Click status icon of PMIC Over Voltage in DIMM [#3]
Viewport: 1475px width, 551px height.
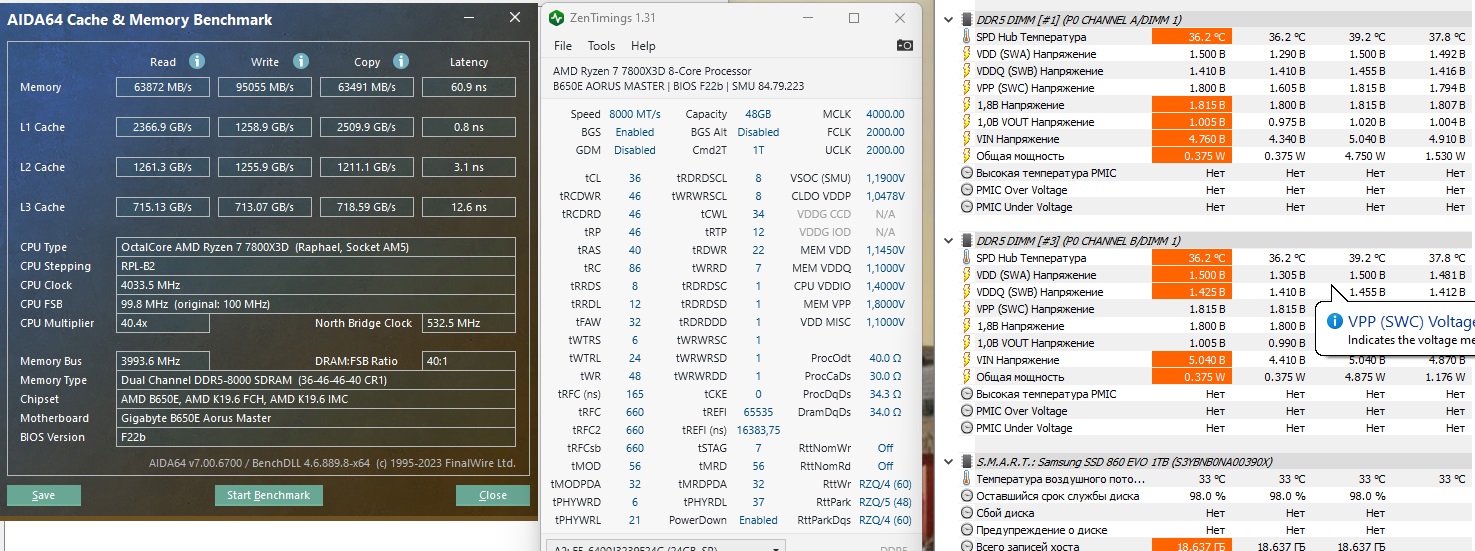tap(966, 411)
